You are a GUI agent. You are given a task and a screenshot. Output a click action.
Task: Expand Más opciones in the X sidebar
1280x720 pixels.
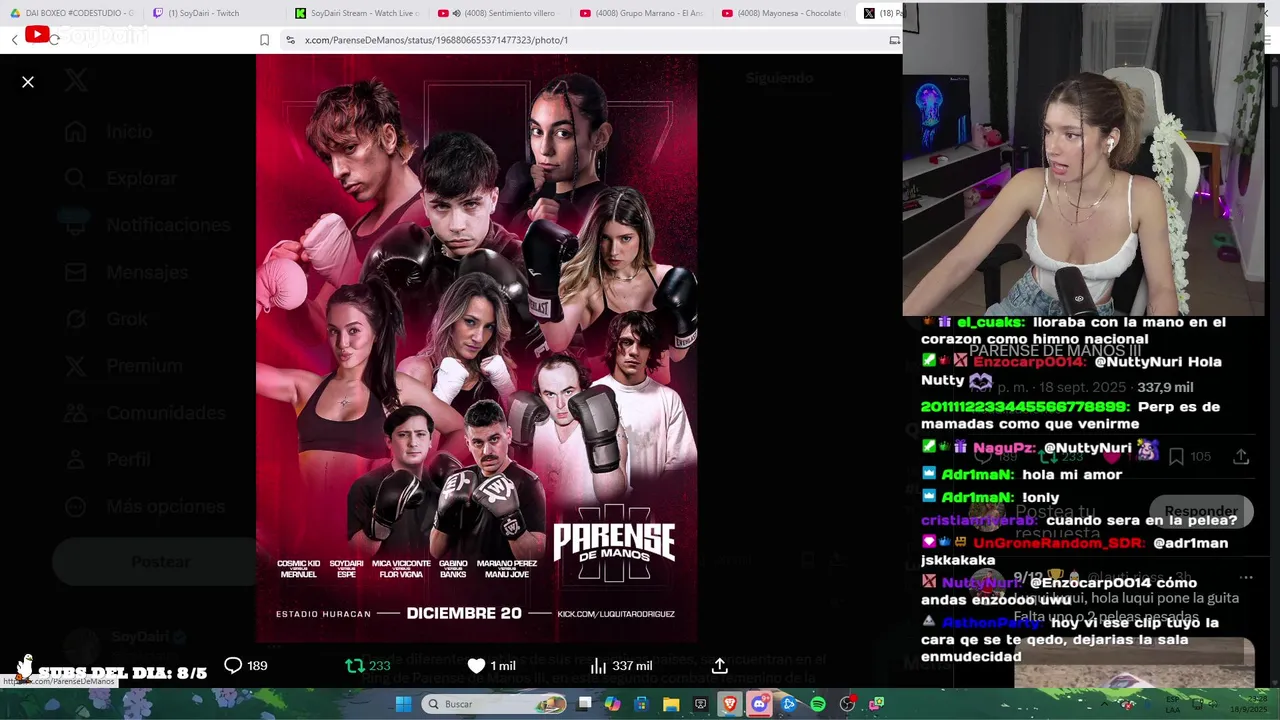coord(145,507)
